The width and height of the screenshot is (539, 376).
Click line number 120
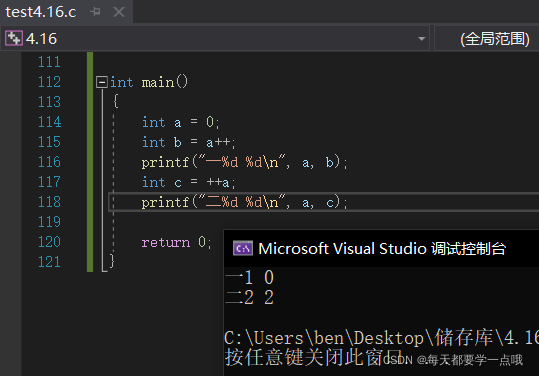(50, 242)
